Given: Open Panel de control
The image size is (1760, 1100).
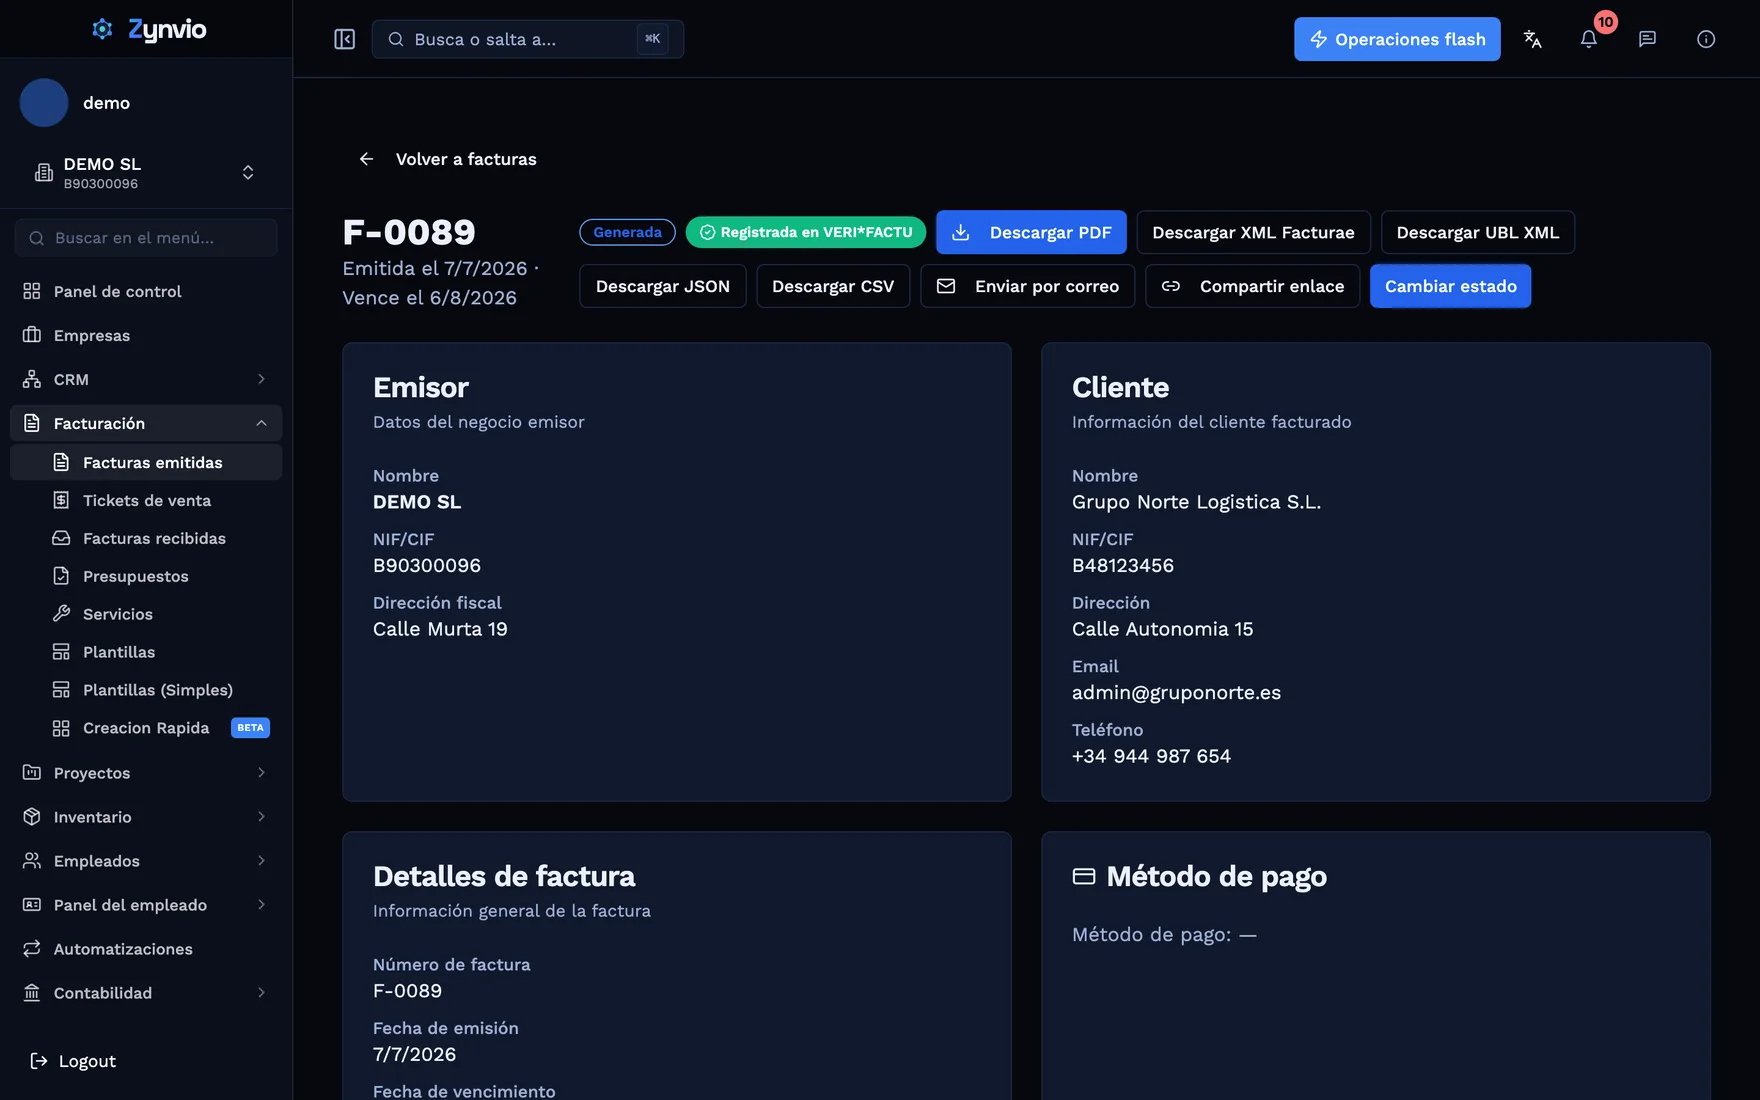Looking at the screenshot, I should click(146, 291).
